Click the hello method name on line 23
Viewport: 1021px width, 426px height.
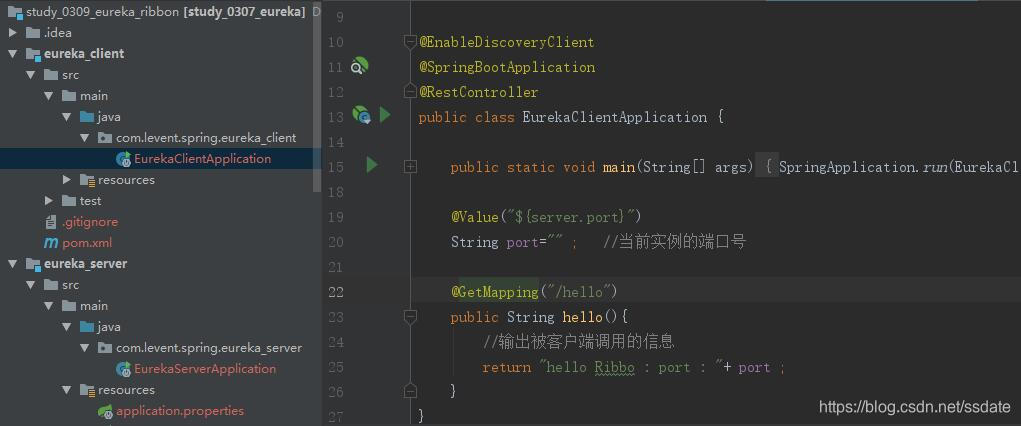[582, 317]
